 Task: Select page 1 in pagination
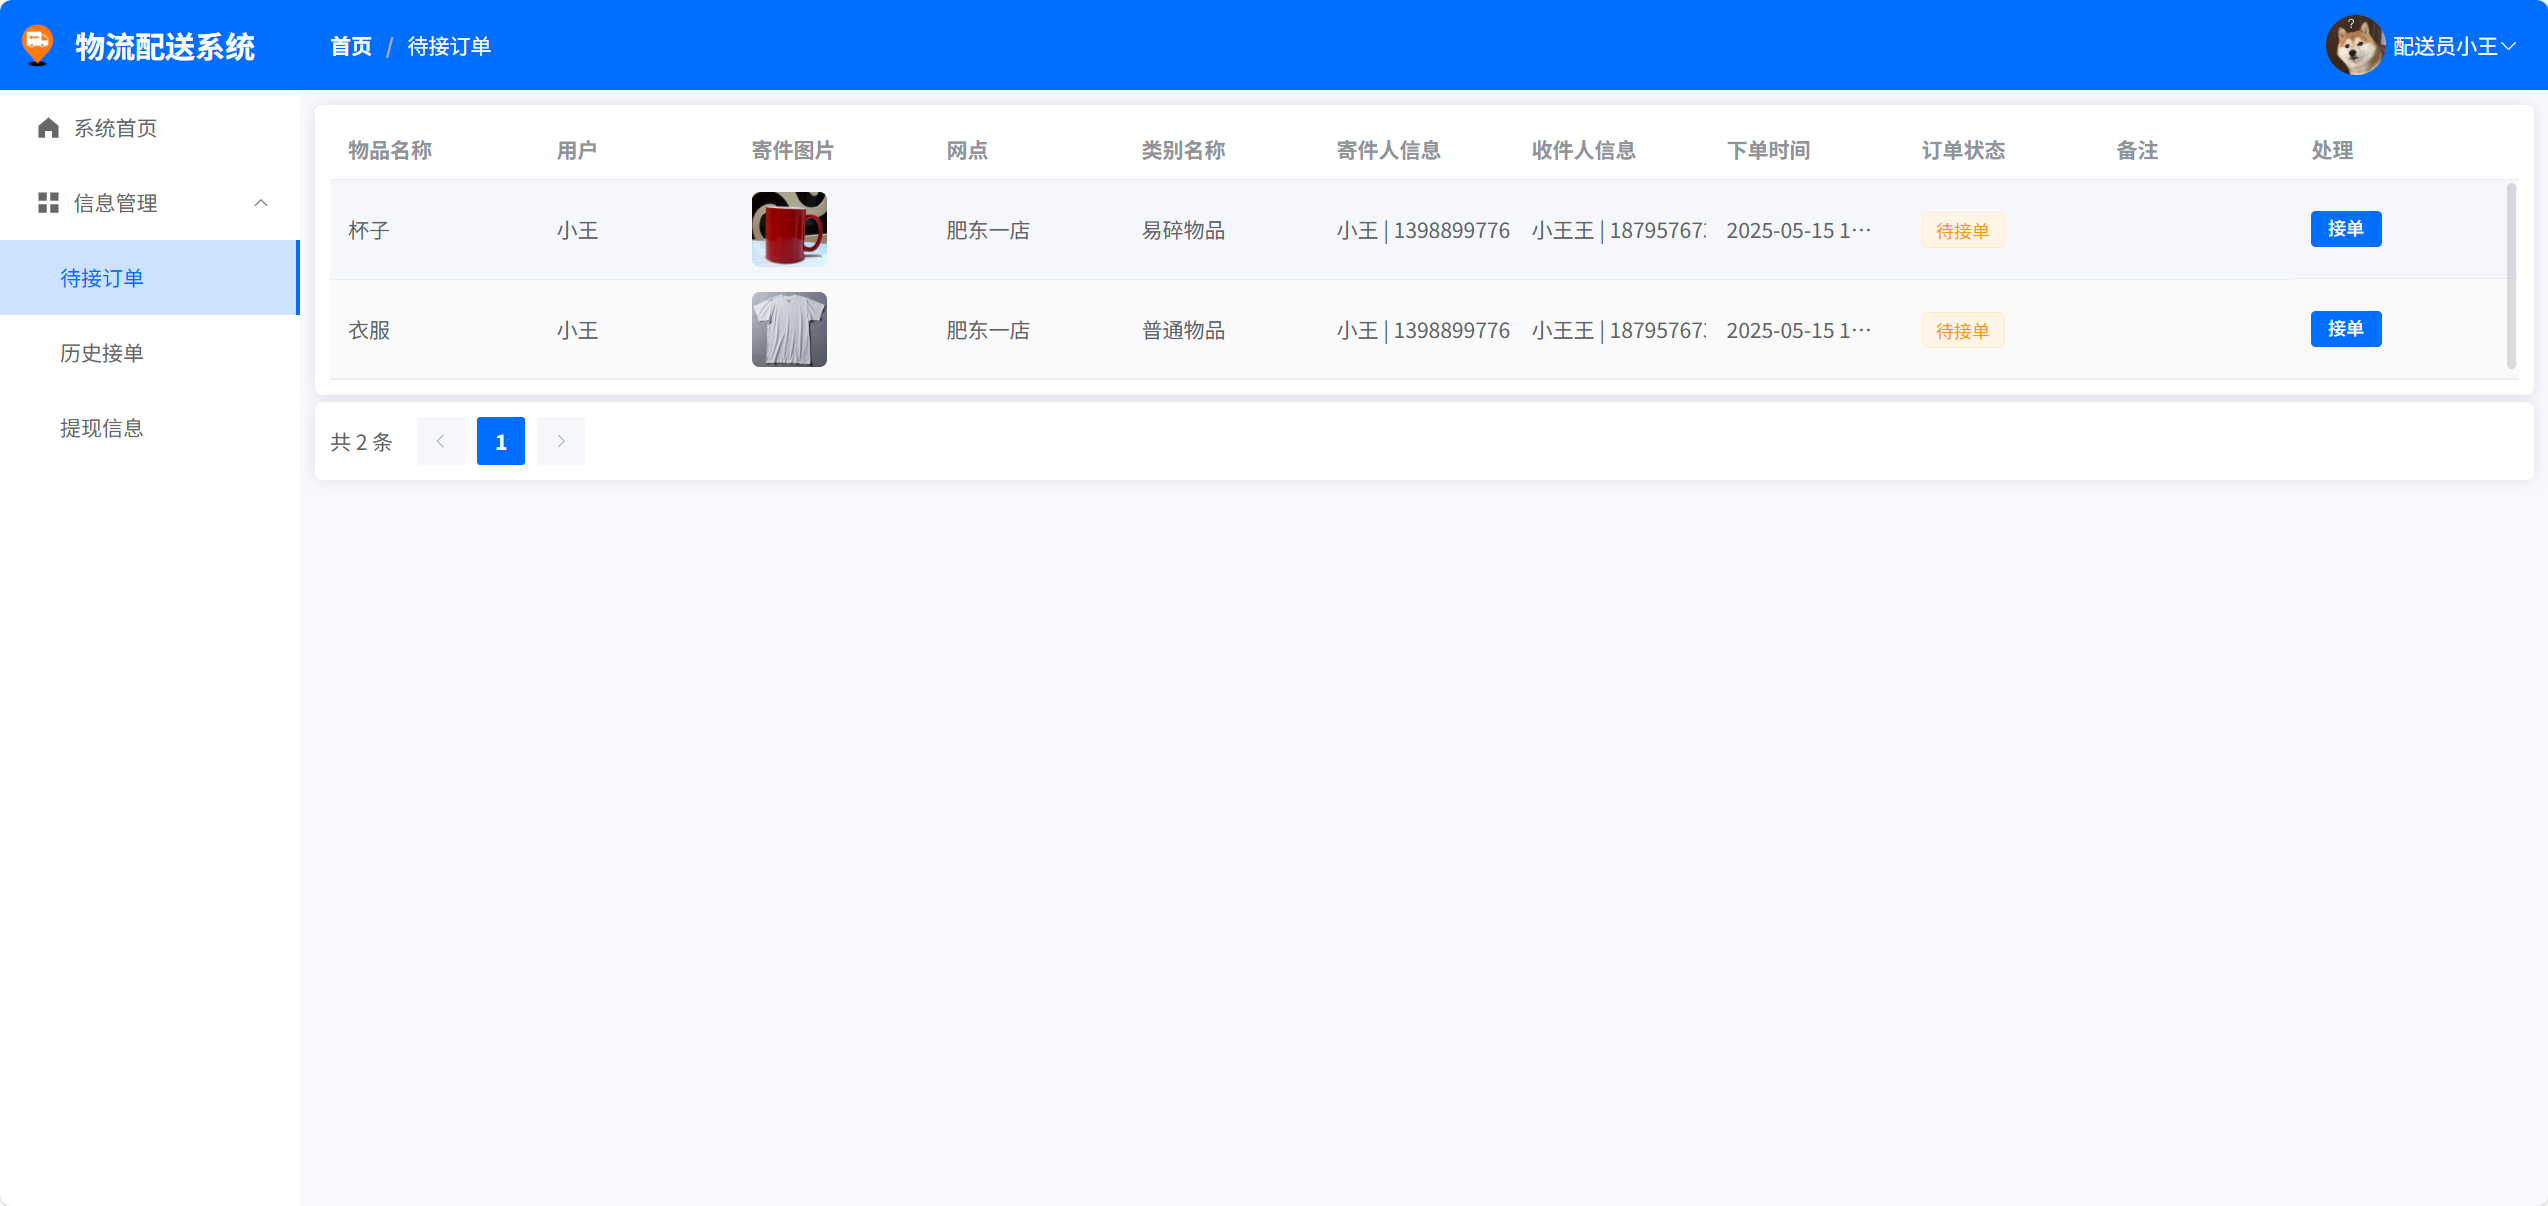click(501, 441)
